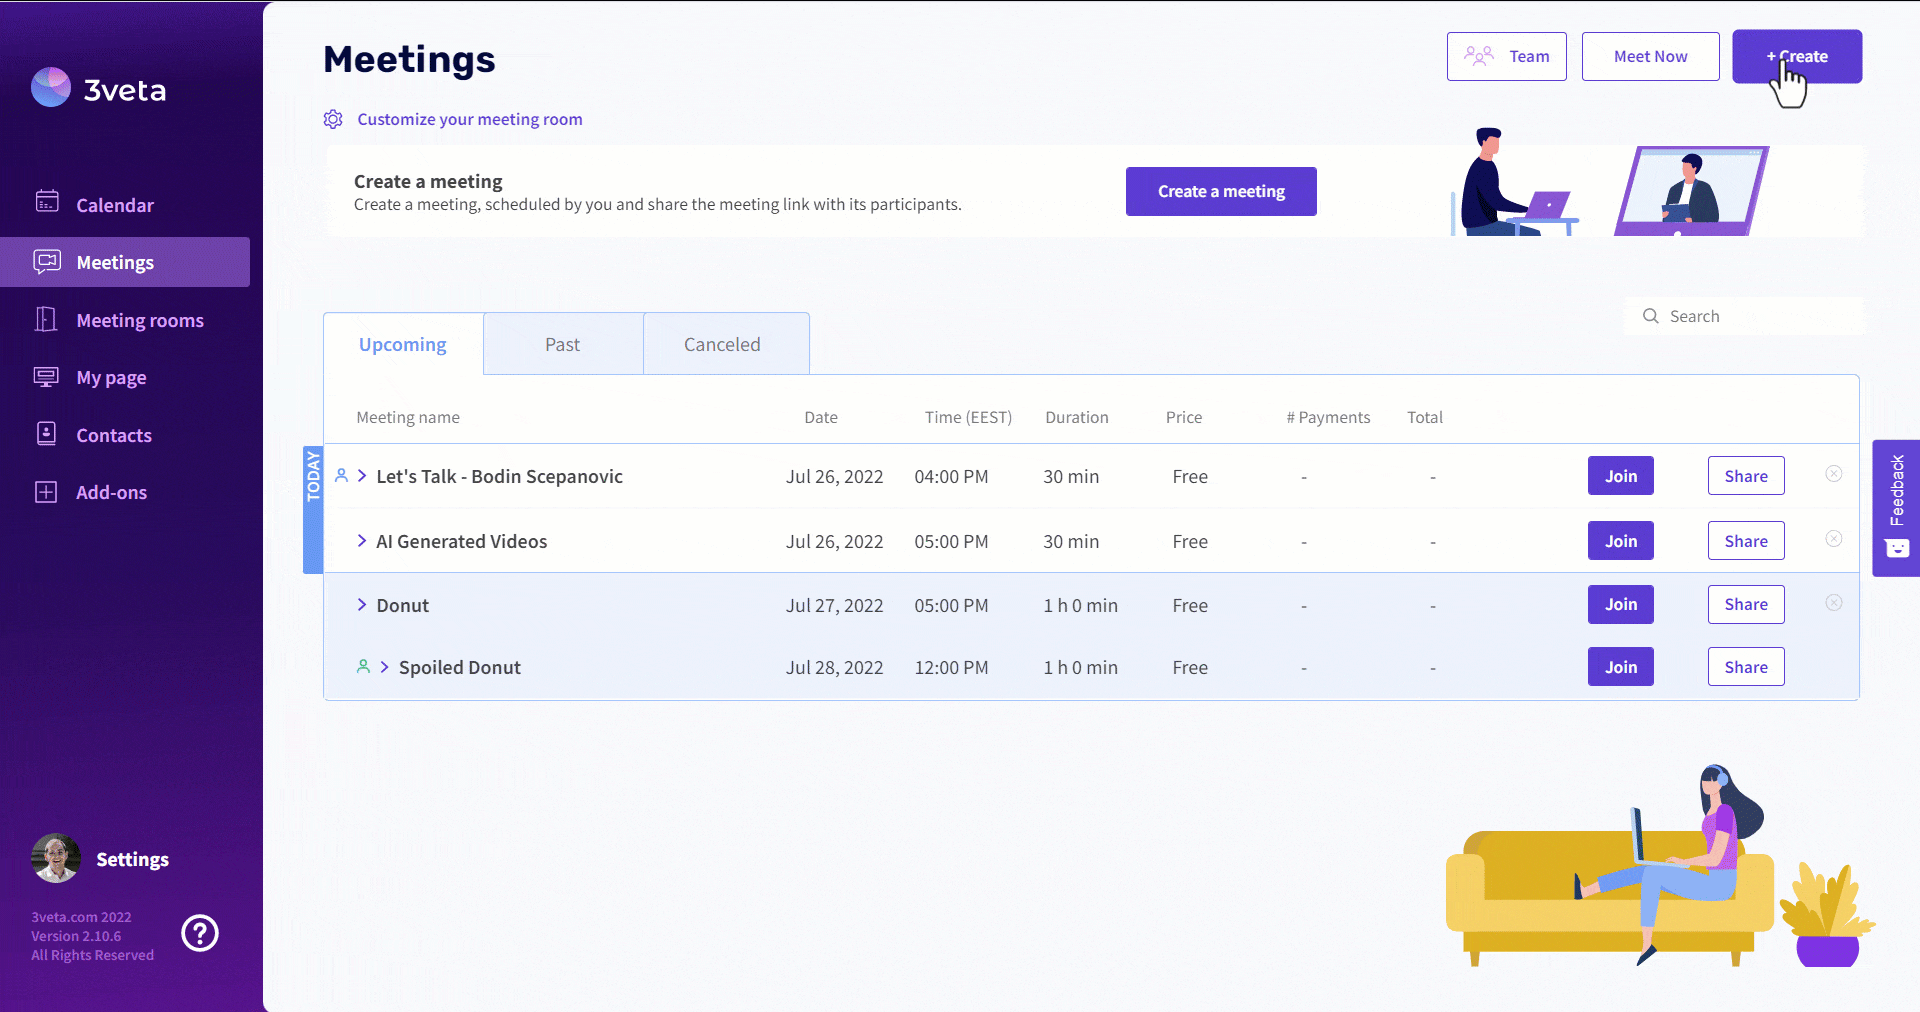Join the Donut meeting
The height and width of the screenshot is (1012, 1920).
point(1621,604)
